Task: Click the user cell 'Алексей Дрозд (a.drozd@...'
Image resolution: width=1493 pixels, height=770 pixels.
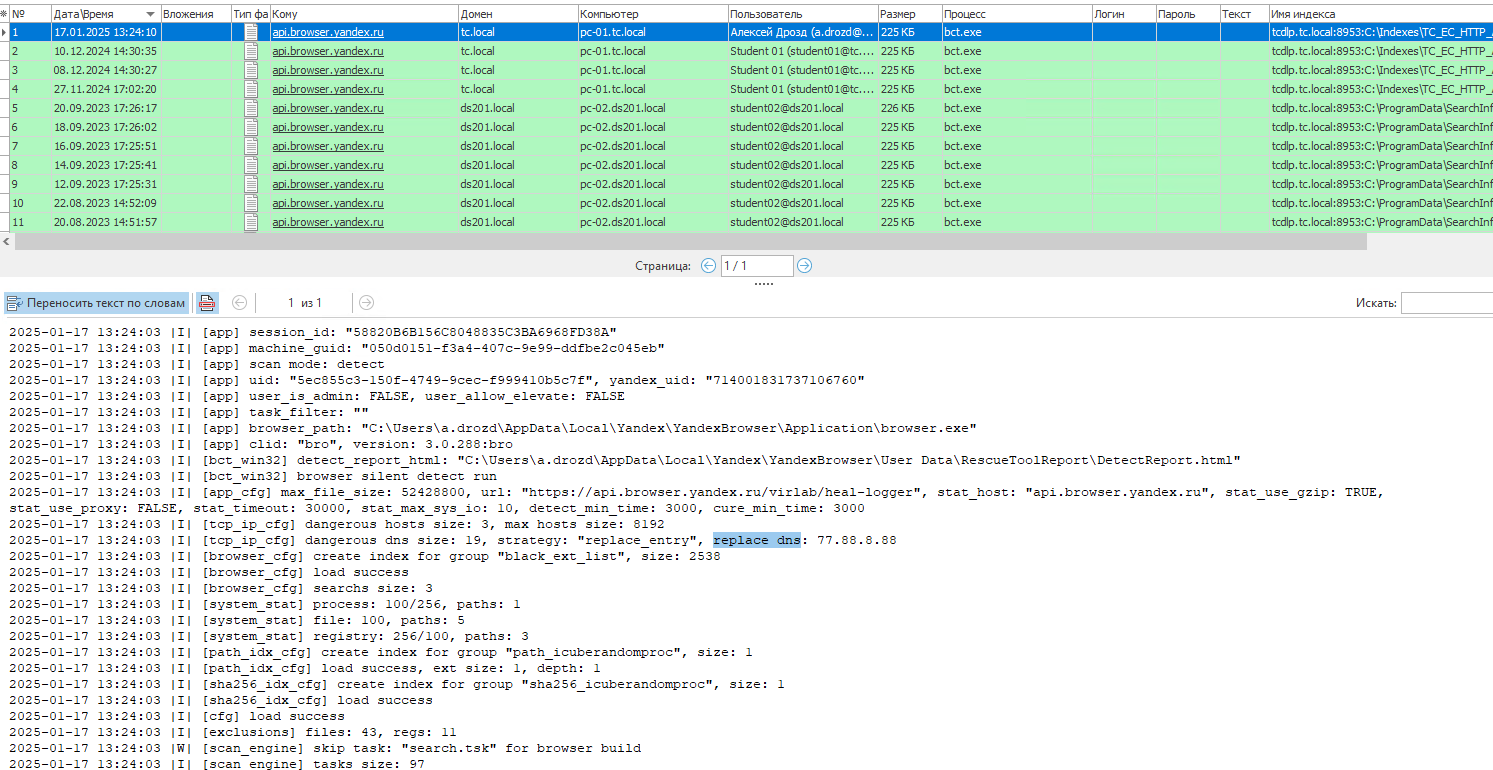Action: [x=803, y=32]
